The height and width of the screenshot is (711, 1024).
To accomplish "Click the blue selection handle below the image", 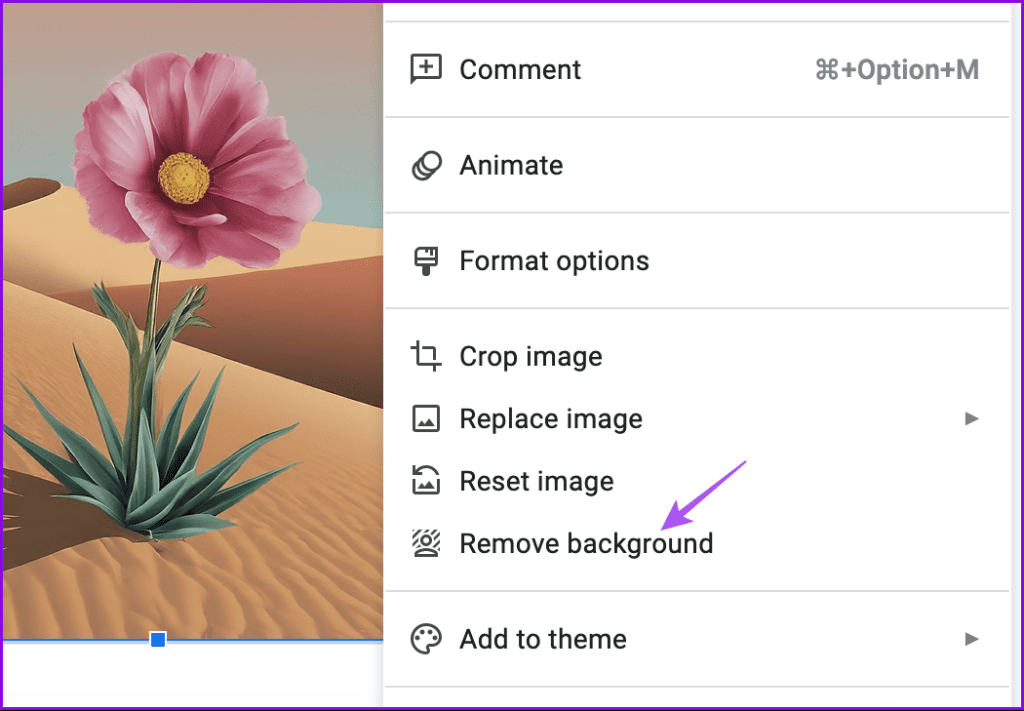I will pyautogui.click(x=157, y=640).
